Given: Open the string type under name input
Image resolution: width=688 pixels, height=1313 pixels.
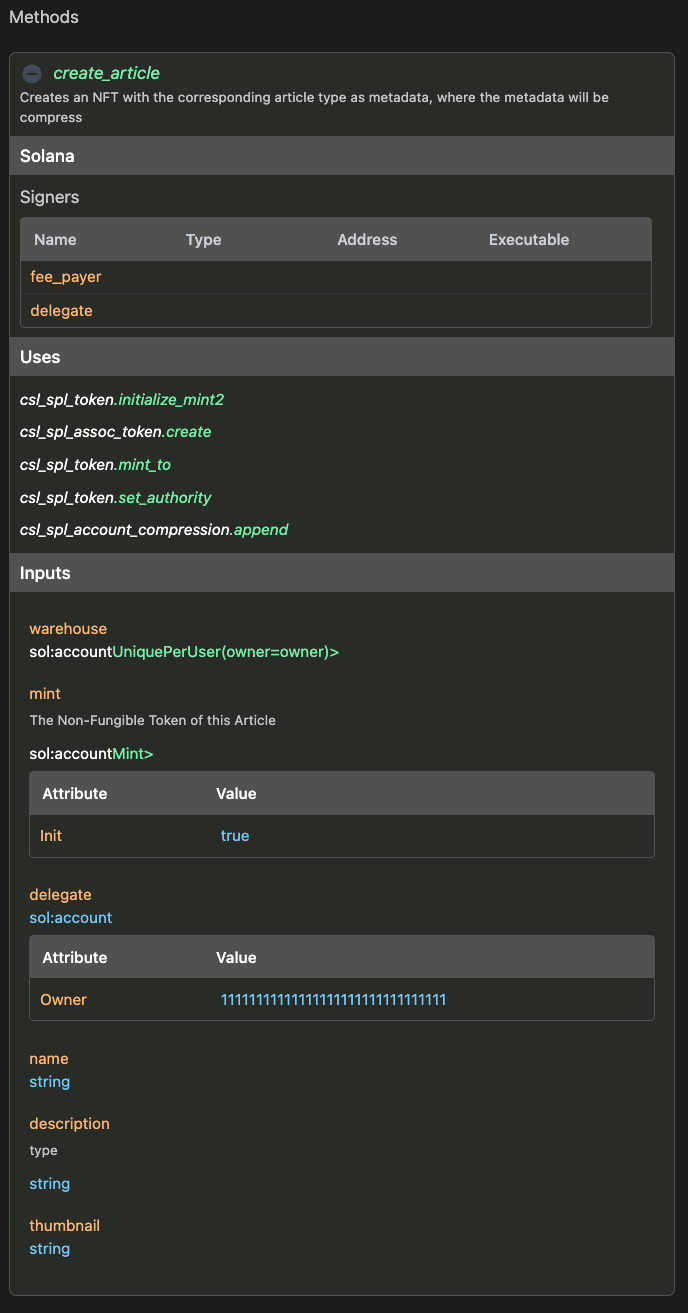Looking at the screenshot, I should point(49,1081).
